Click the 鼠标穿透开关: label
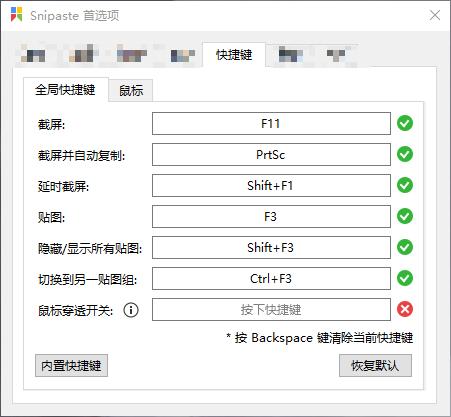 75,311
